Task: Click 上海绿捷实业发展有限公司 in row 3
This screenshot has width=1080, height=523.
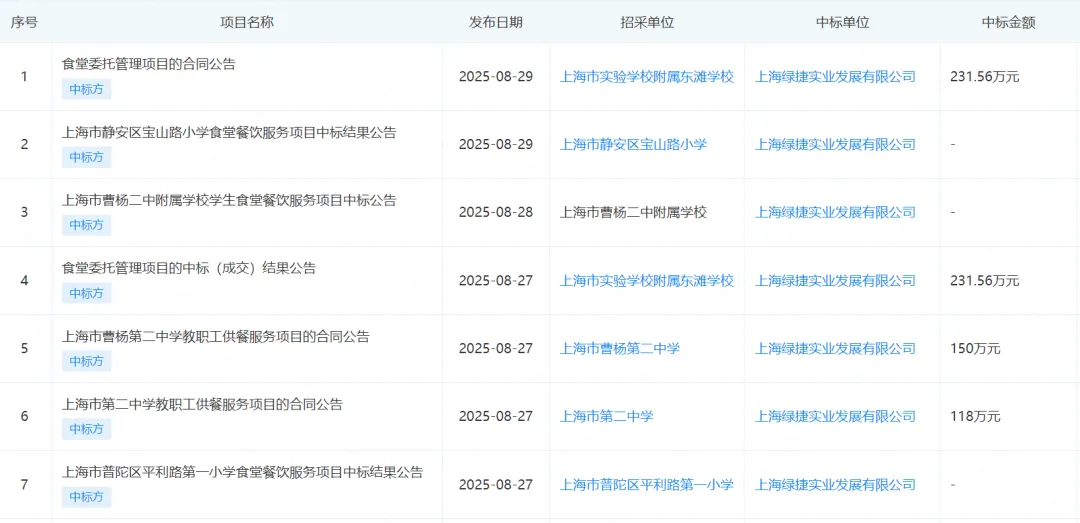Action: pos(835,212)
